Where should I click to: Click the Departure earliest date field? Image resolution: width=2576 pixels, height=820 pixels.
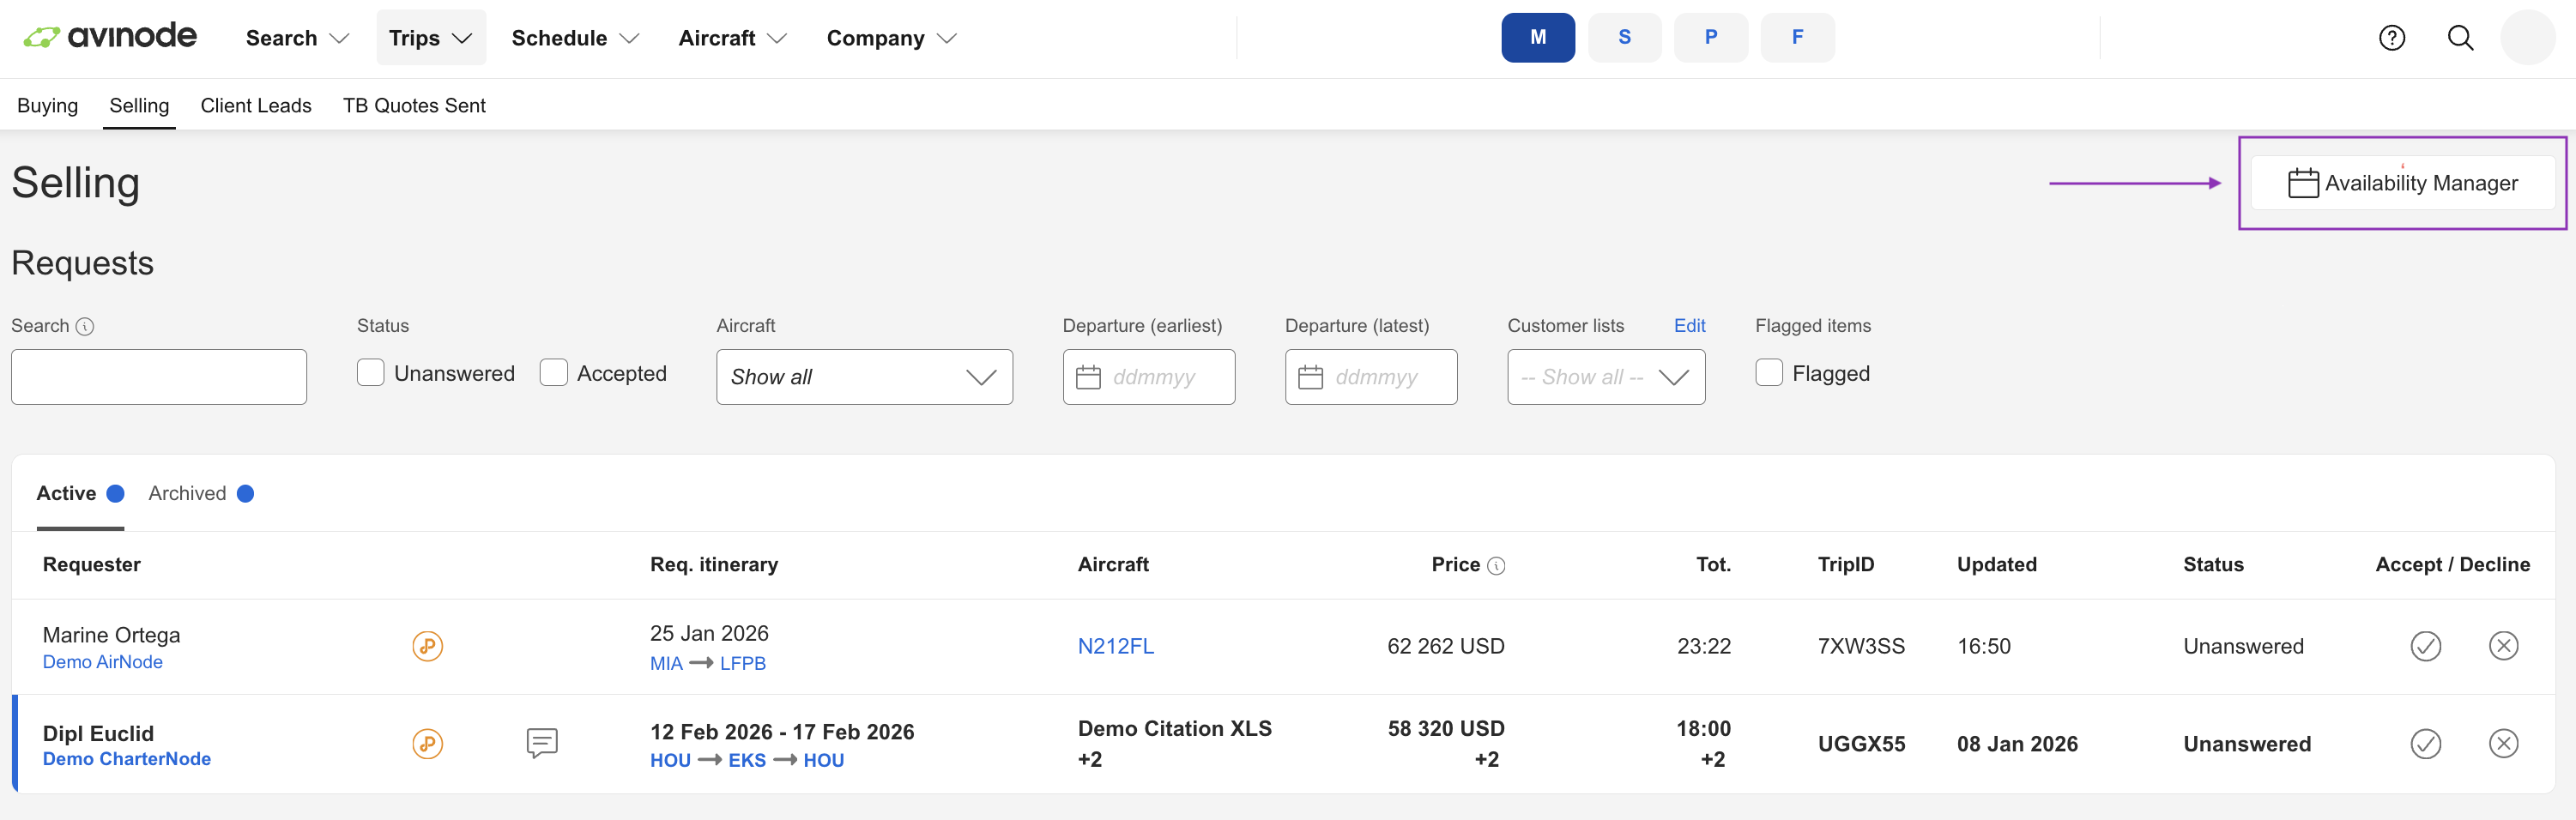tap(1149, 377)
